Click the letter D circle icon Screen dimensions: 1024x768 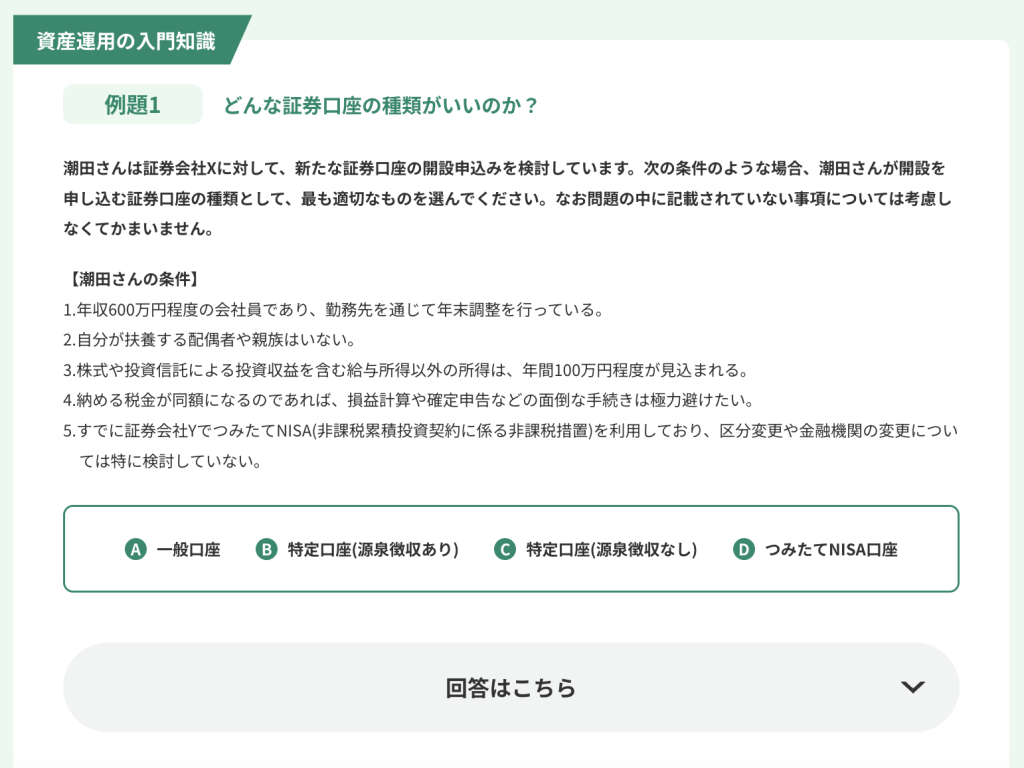pos(746,549)
